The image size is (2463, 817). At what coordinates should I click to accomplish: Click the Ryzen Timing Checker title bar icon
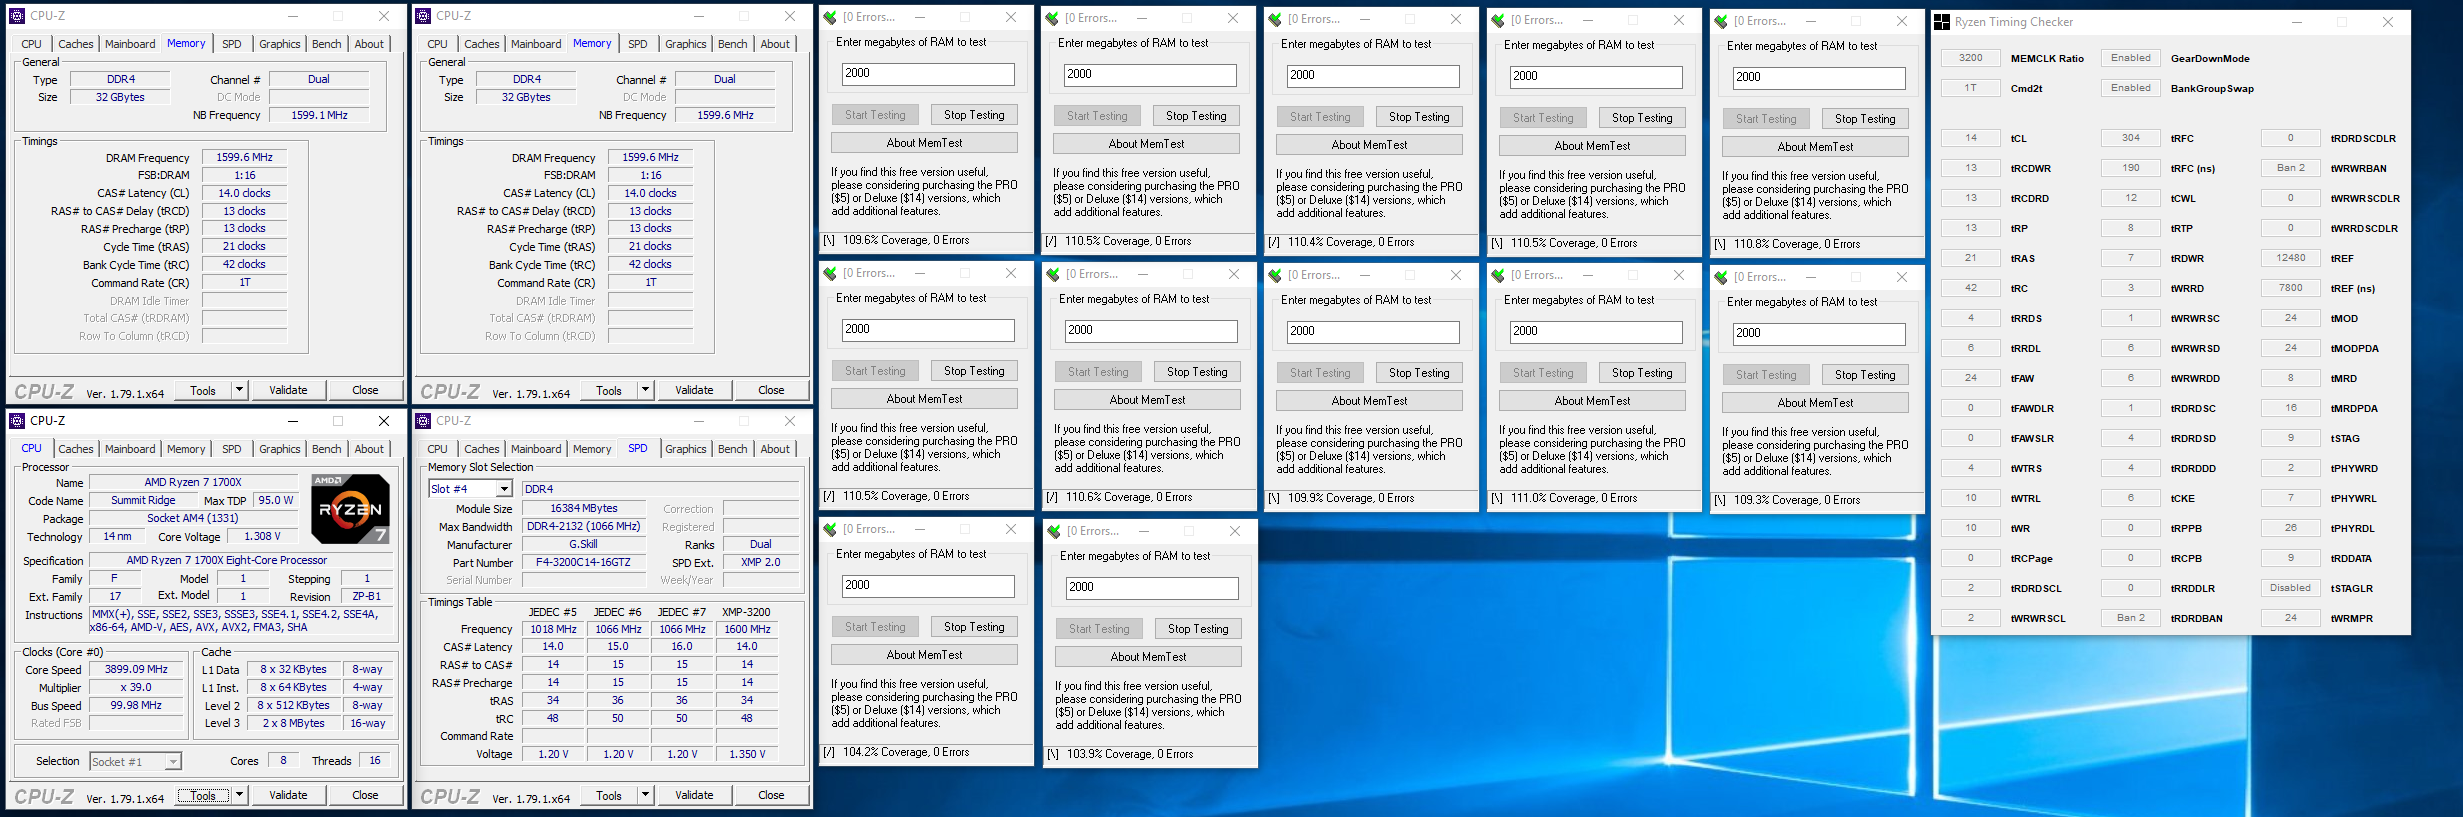(x=1942, y=21)
